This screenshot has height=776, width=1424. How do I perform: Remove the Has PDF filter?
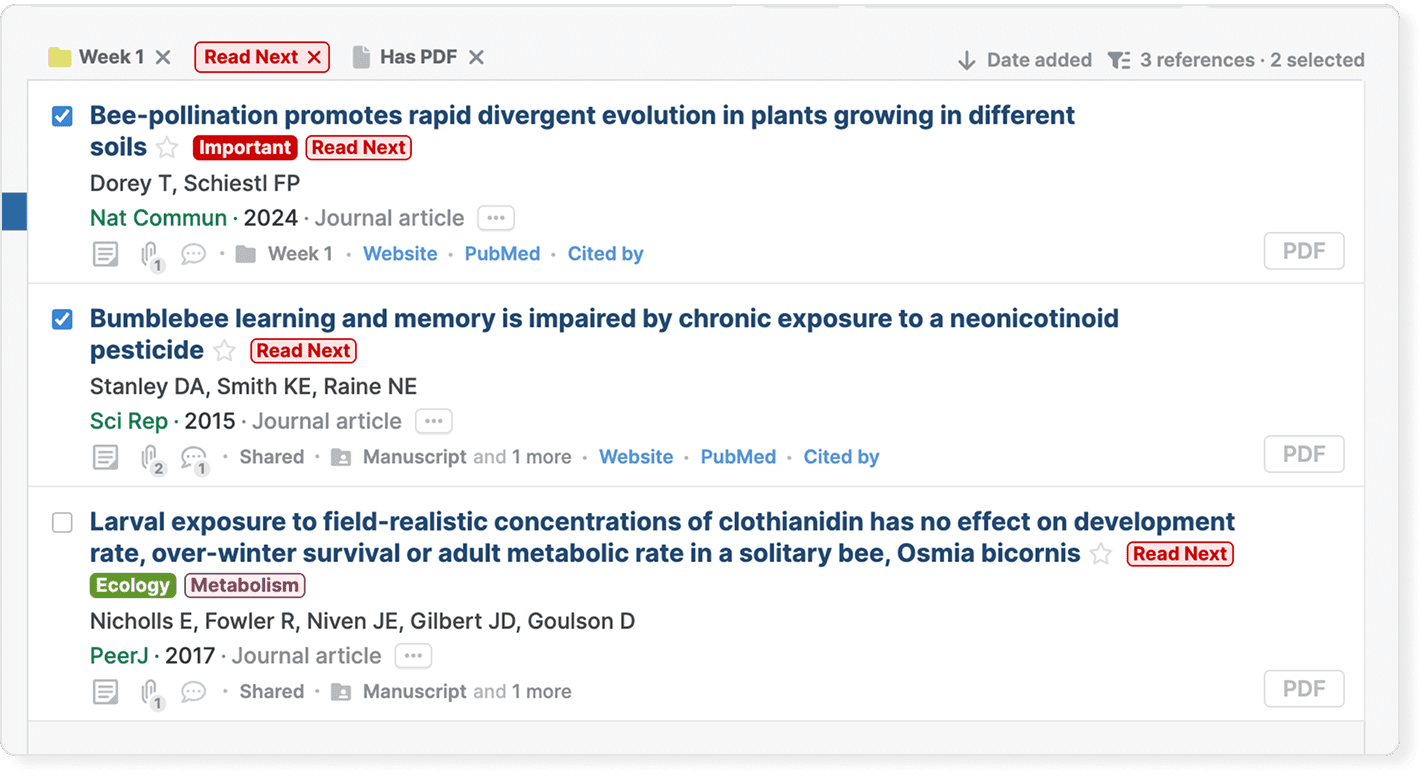tap(477, 57)
